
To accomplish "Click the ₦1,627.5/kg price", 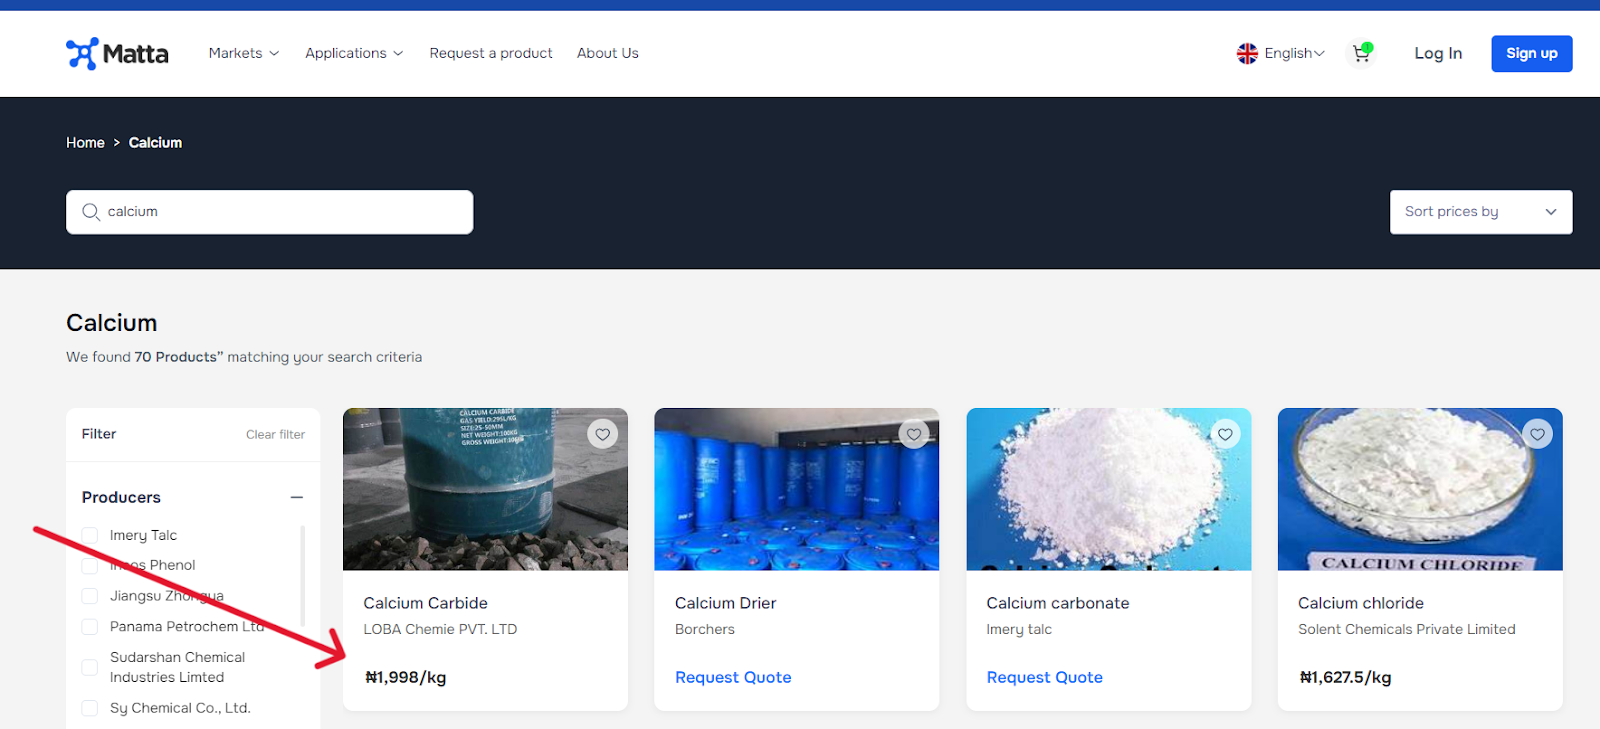I will (x=1345, y=677).
